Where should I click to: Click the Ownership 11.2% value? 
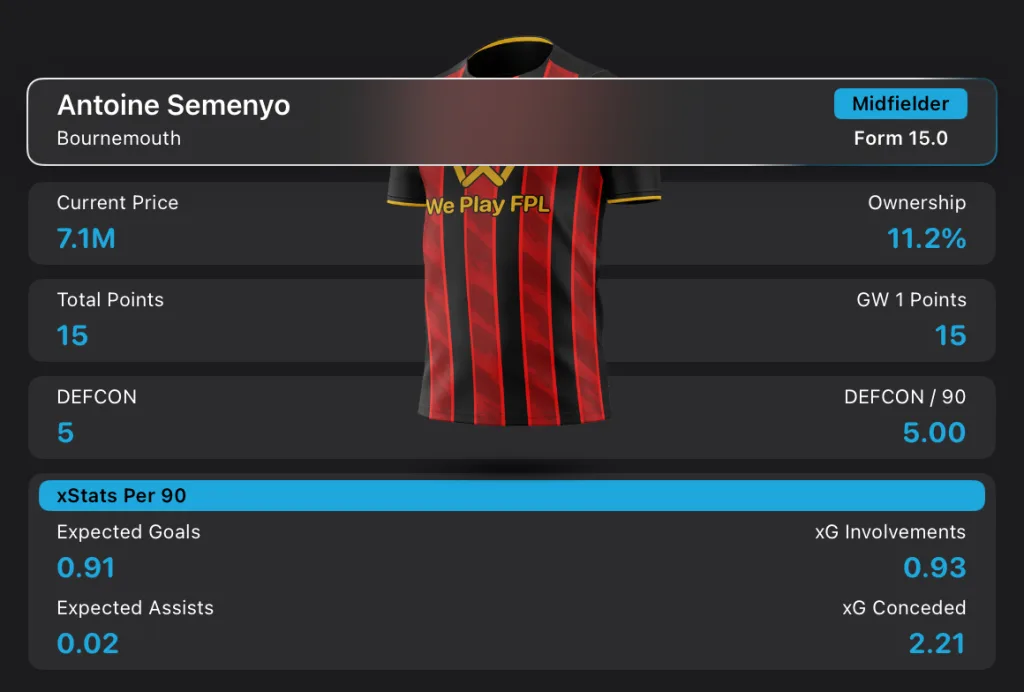pos(927,238)
